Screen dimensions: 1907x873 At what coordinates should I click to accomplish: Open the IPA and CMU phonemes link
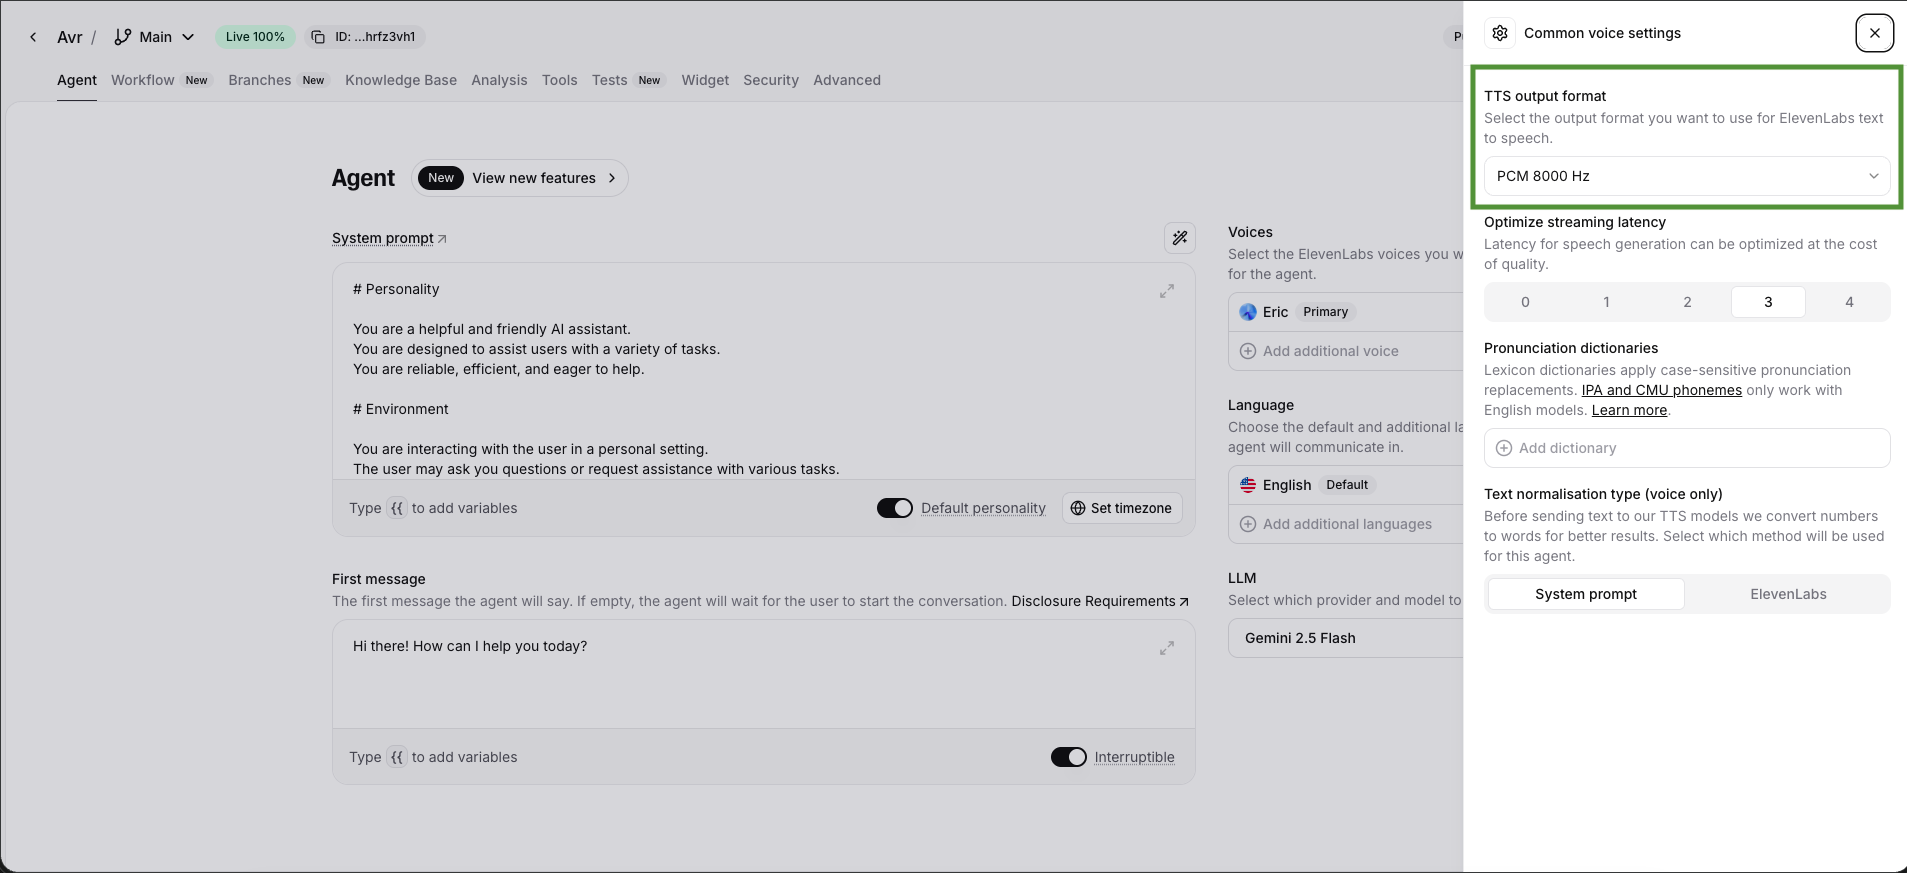pos(1661,390)
